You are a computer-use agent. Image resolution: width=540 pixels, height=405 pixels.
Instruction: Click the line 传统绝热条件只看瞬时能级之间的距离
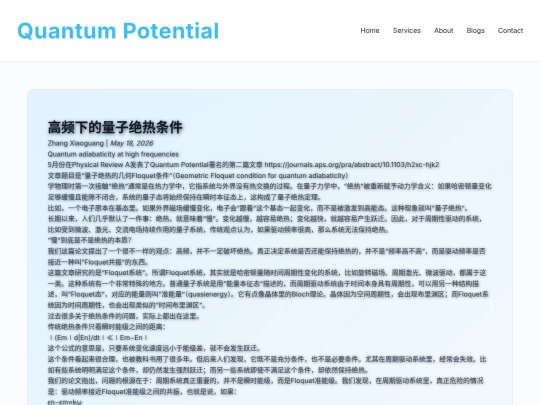106,326
